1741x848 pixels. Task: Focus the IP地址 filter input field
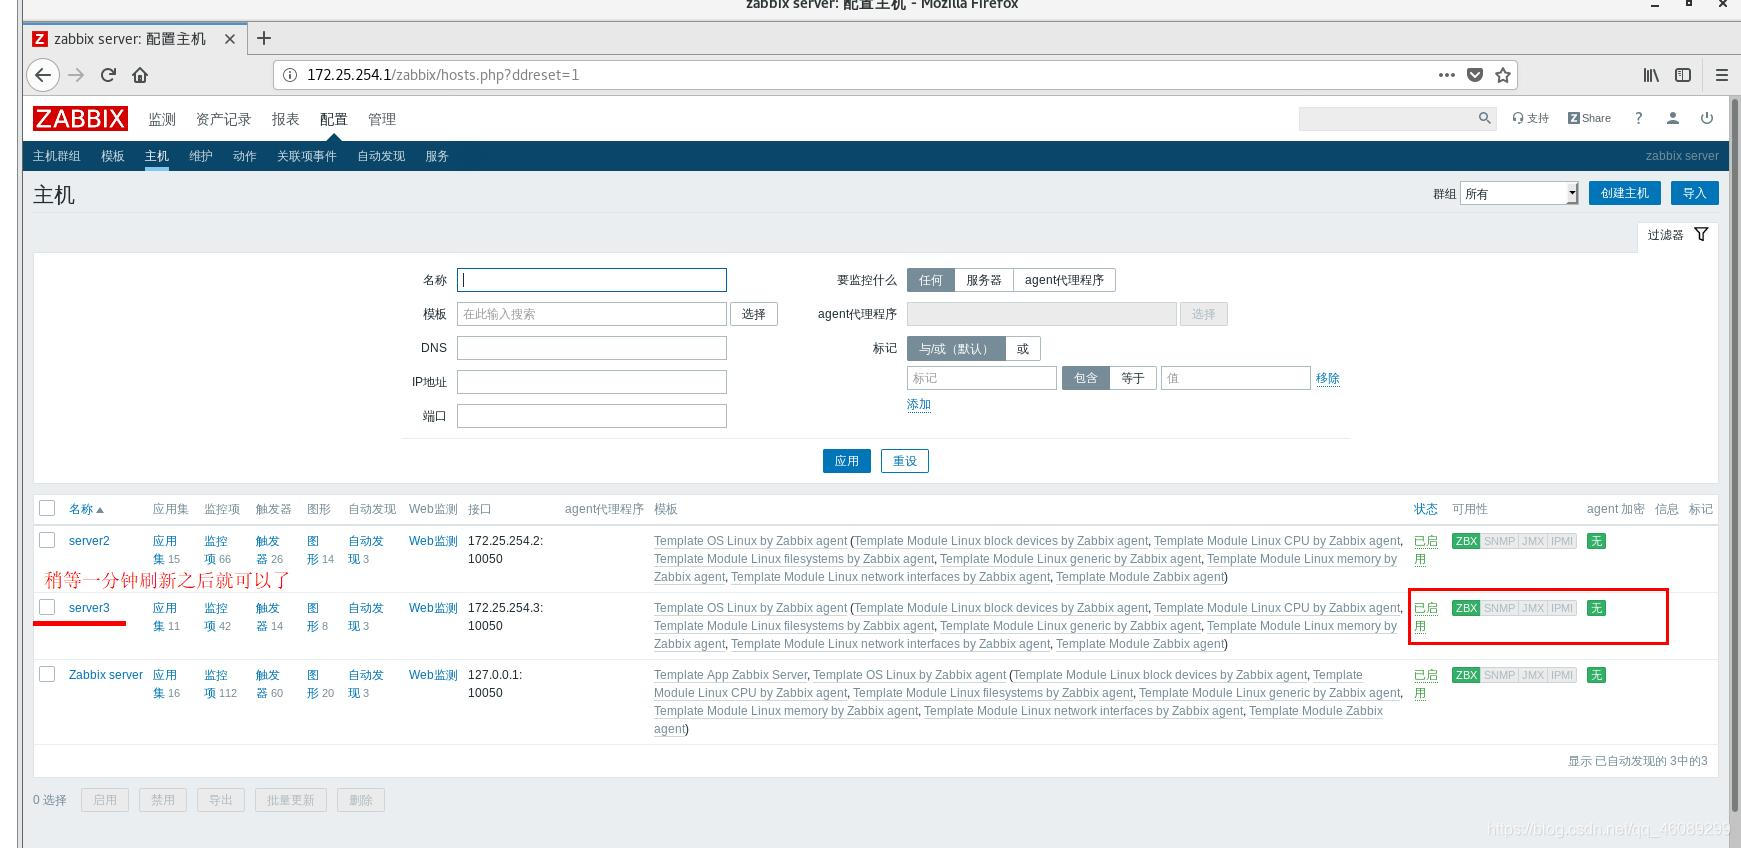click(x=592, y=382)
